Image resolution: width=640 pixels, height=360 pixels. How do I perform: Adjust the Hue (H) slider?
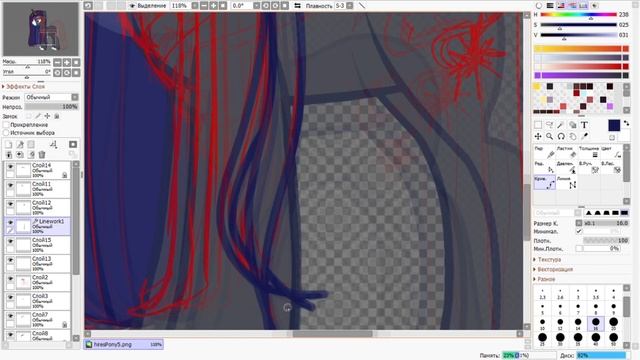(x=579, y=15)
